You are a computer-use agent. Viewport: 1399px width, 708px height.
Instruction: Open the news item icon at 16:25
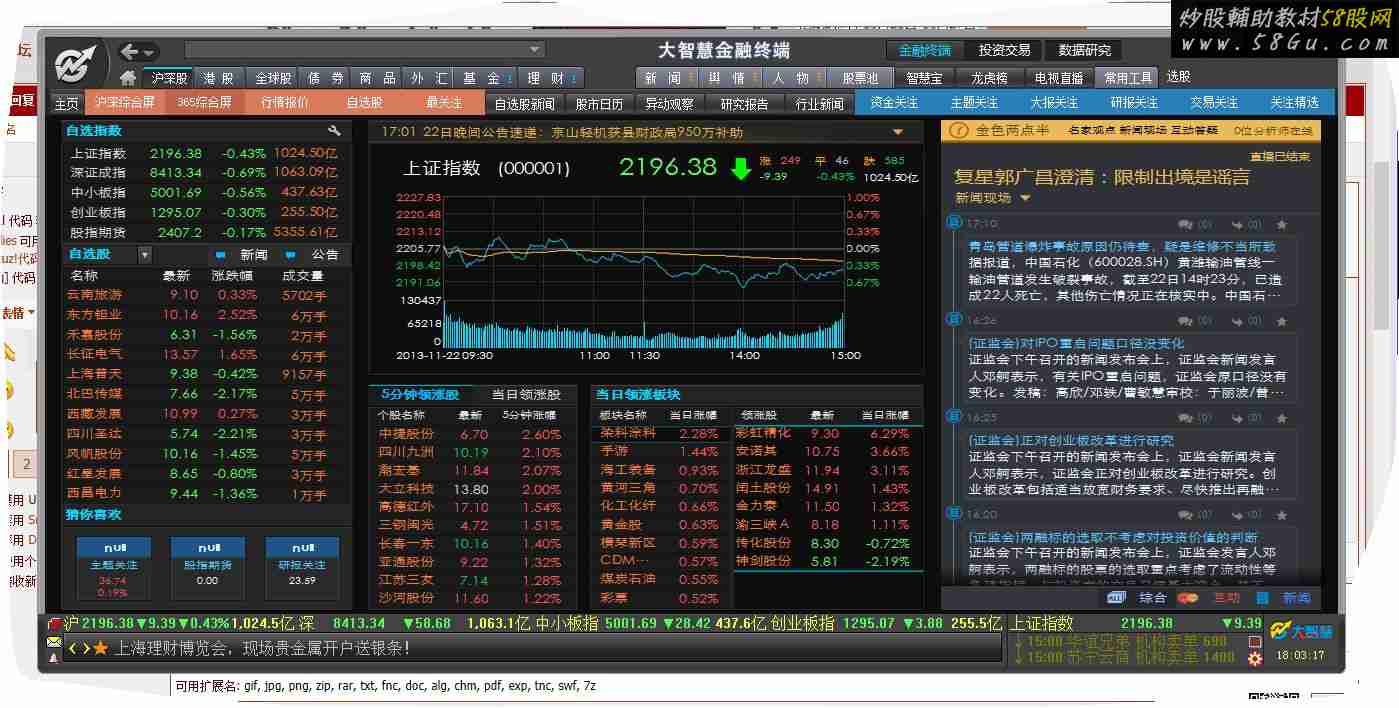tap(955, 417)
